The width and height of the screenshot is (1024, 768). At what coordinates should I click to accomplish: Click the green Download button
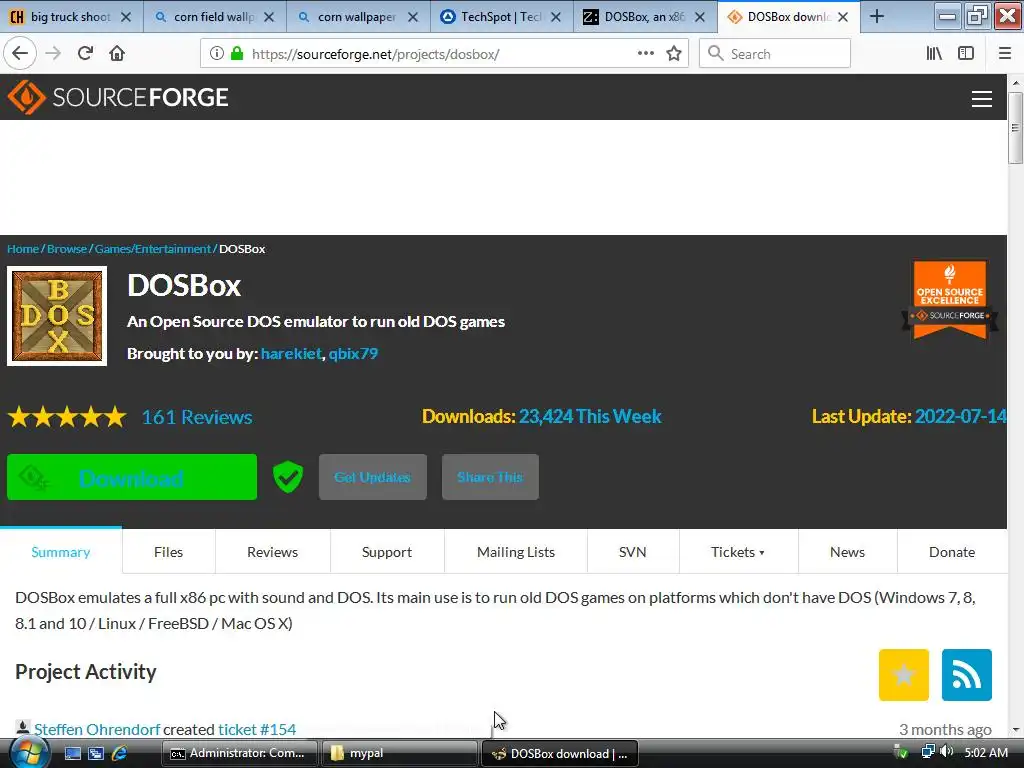point(132,477)
